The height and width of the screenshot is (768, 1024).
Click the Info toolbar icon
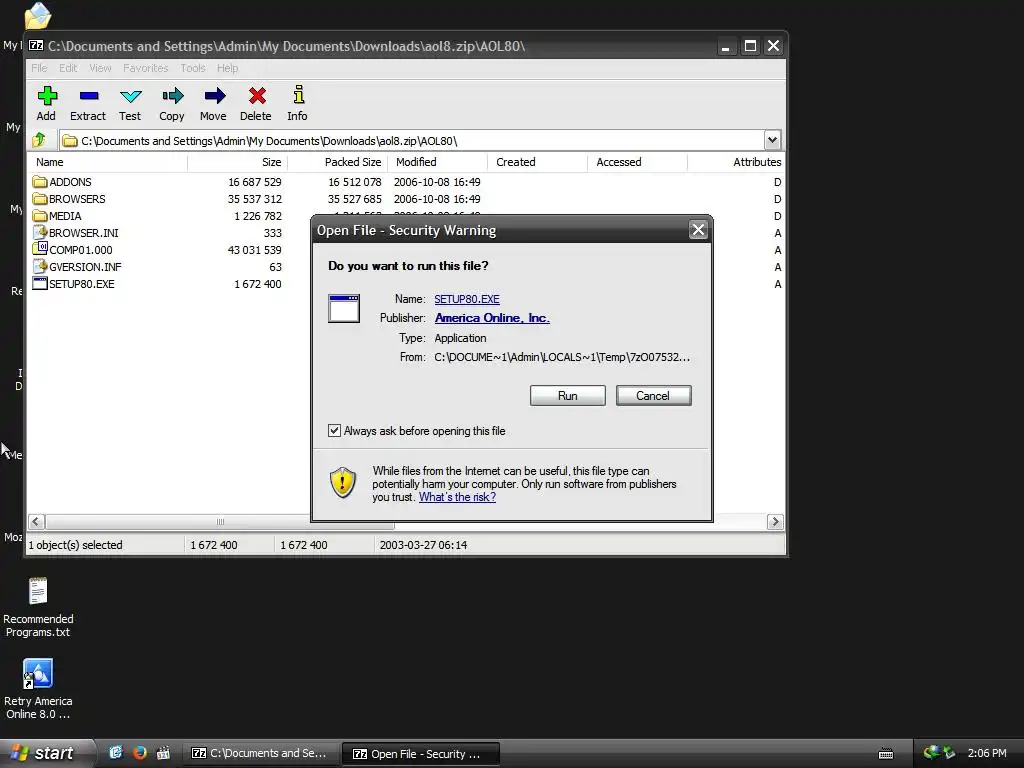point(298,95)
